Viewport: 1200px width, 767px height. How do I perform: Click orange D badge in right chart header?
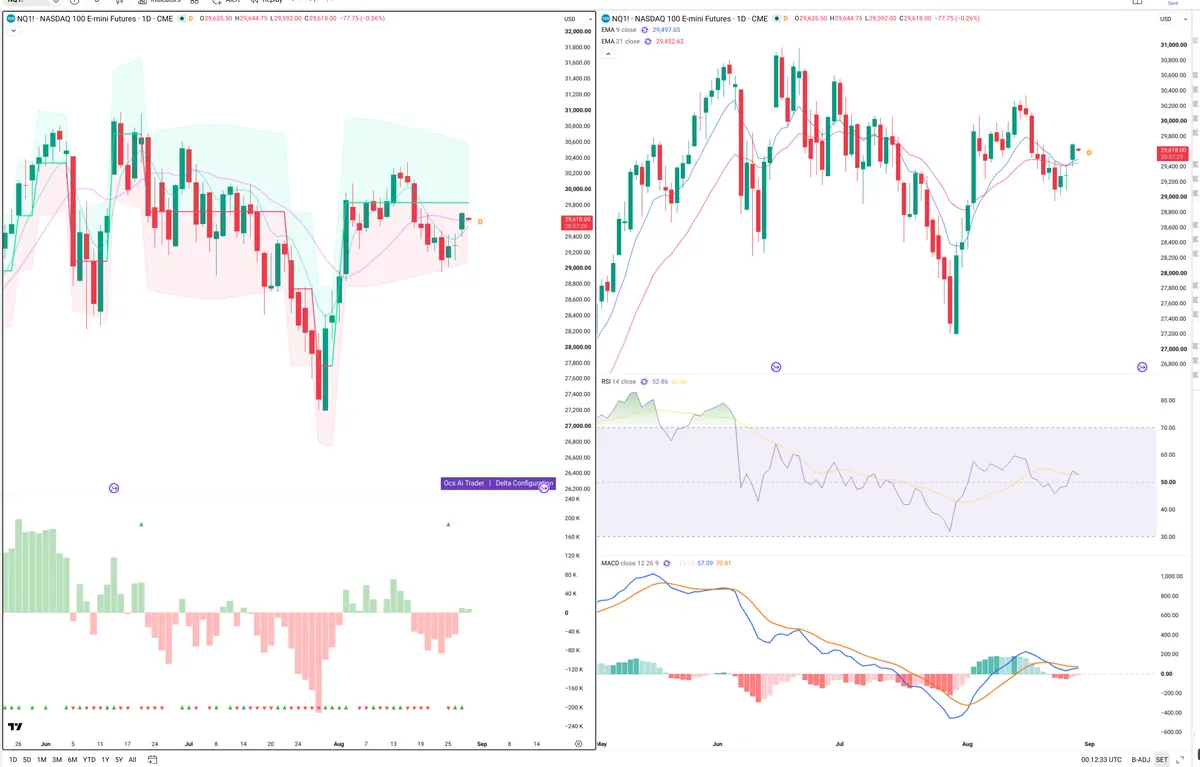[x=785, y=19]
